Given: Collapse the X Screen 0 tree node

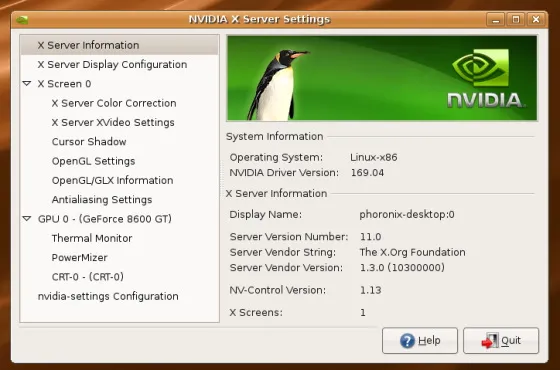Looking at the screenshot, I should 27,84.
